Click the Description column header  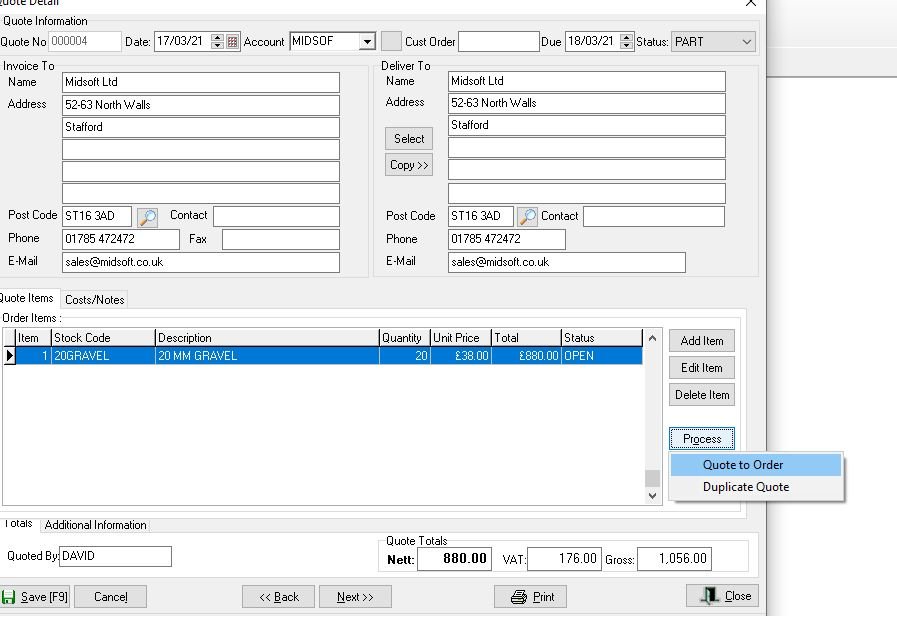pos(267,338)
